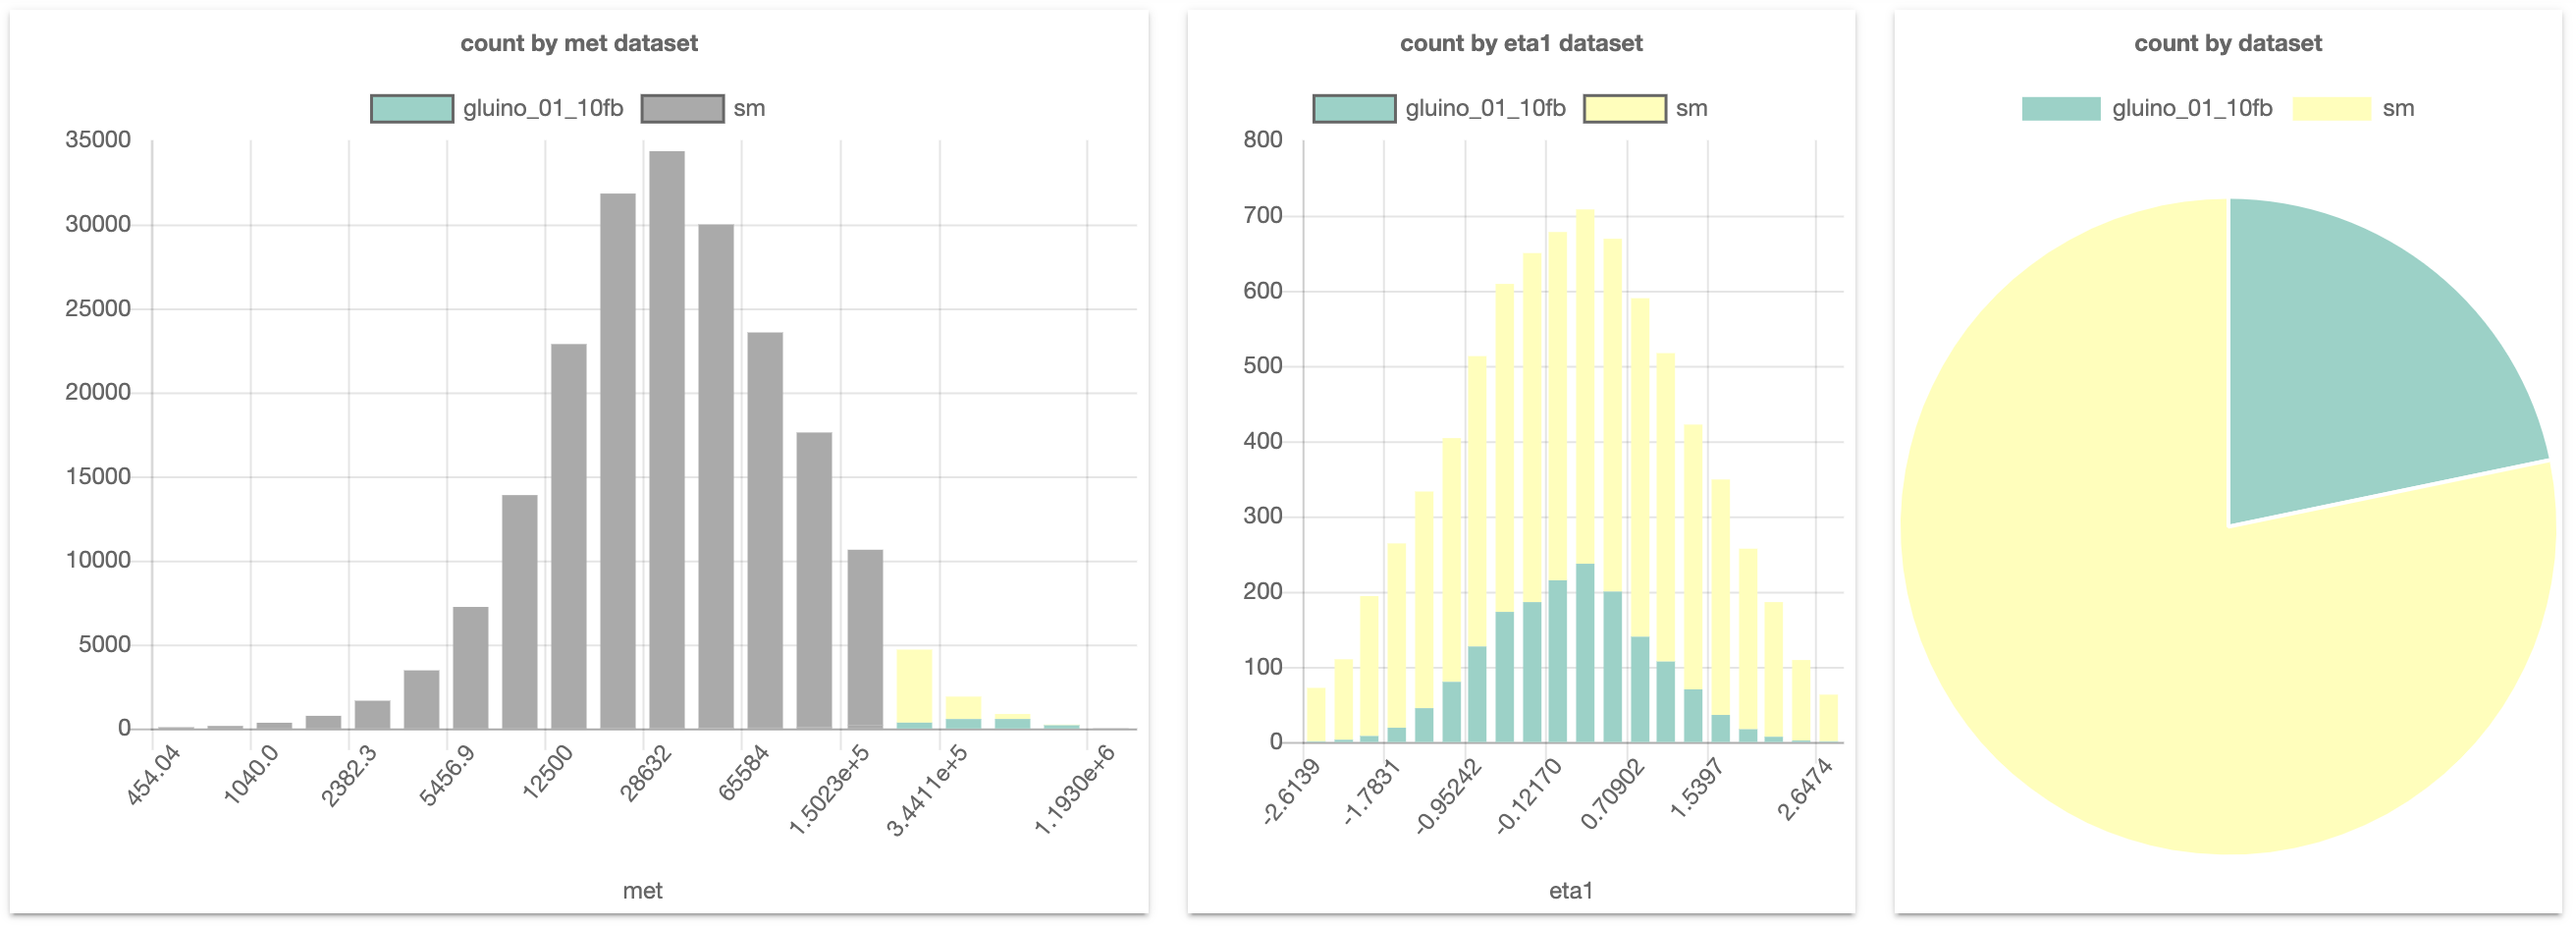Click the 0.70902 axis tick label
Screen dimensions: 2576x929
tap(1612, 794)
